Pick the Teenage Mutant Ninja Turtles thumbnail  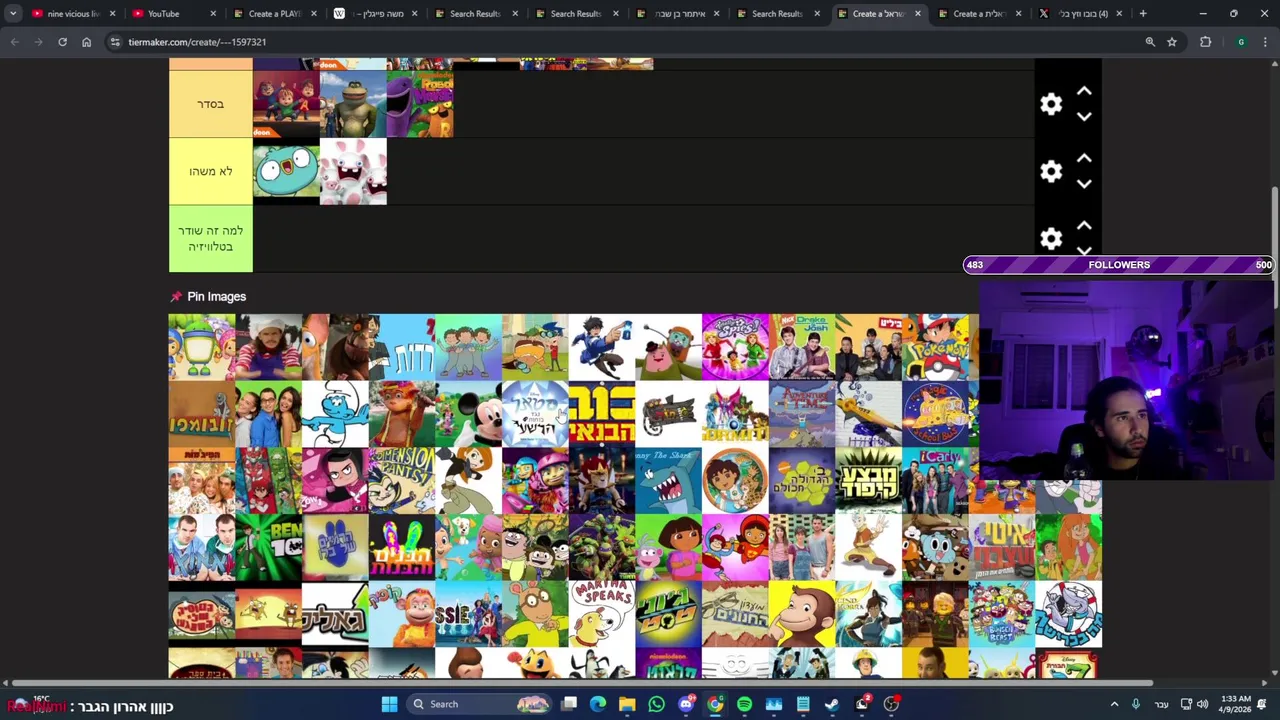602,547
